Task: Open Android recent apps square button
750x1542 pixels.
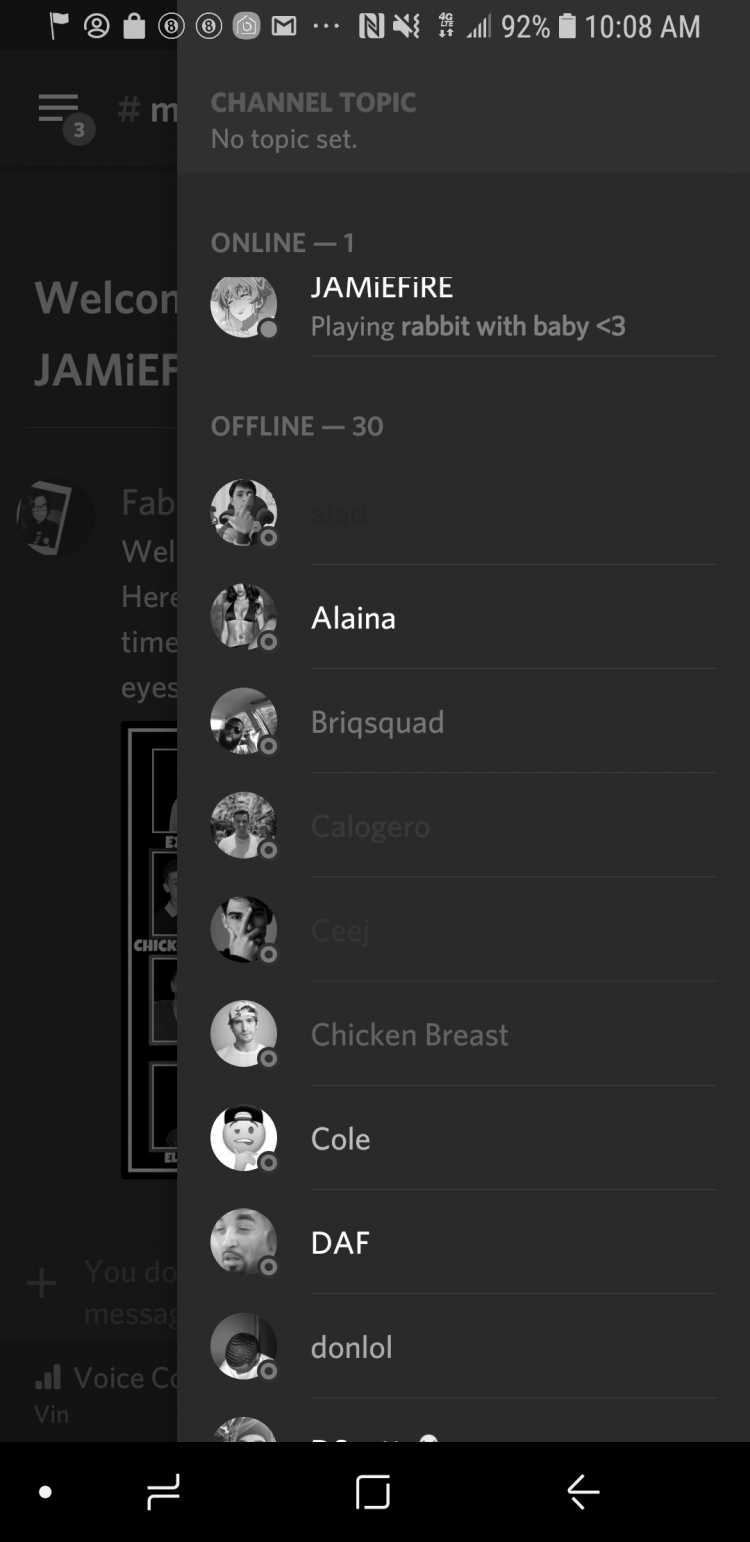Action: pyautogui.click(x=373, y=1492)
